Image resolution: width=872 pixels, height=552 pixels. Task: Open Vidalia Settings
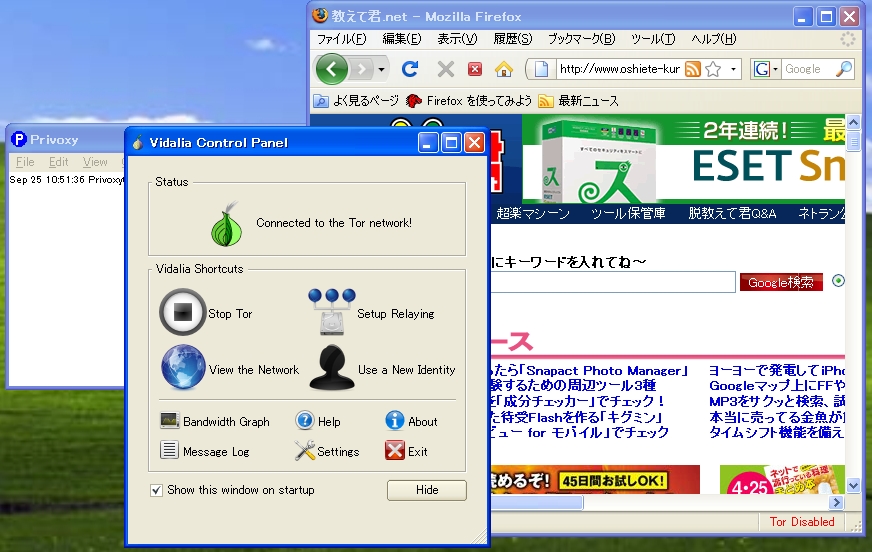(x=327, y=451)
